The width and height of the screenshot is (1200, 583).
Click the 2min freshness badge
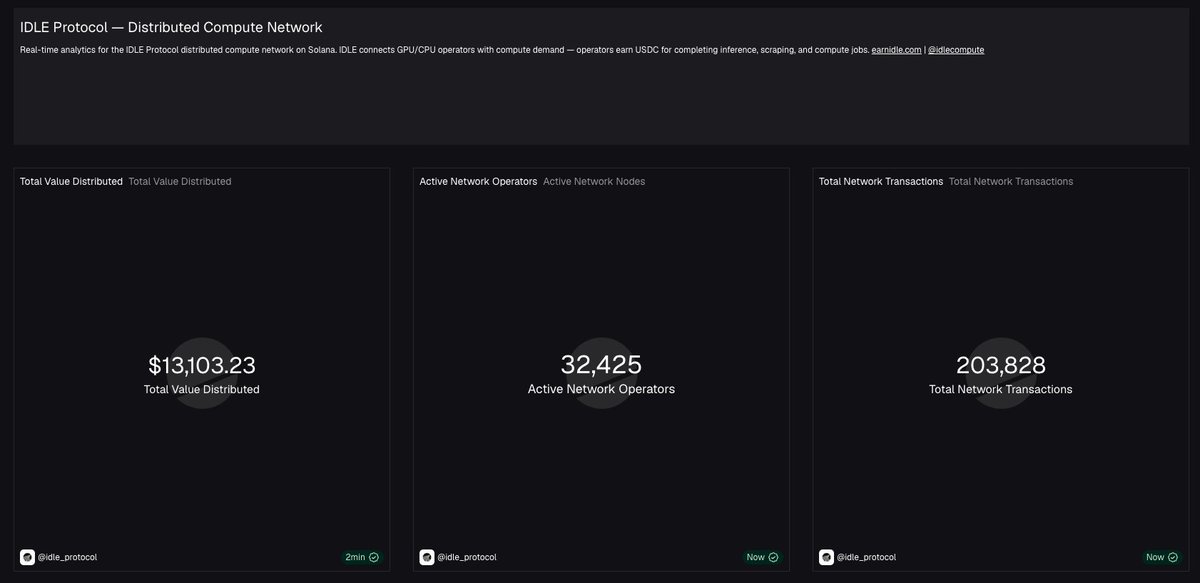(x=362, y=557)
